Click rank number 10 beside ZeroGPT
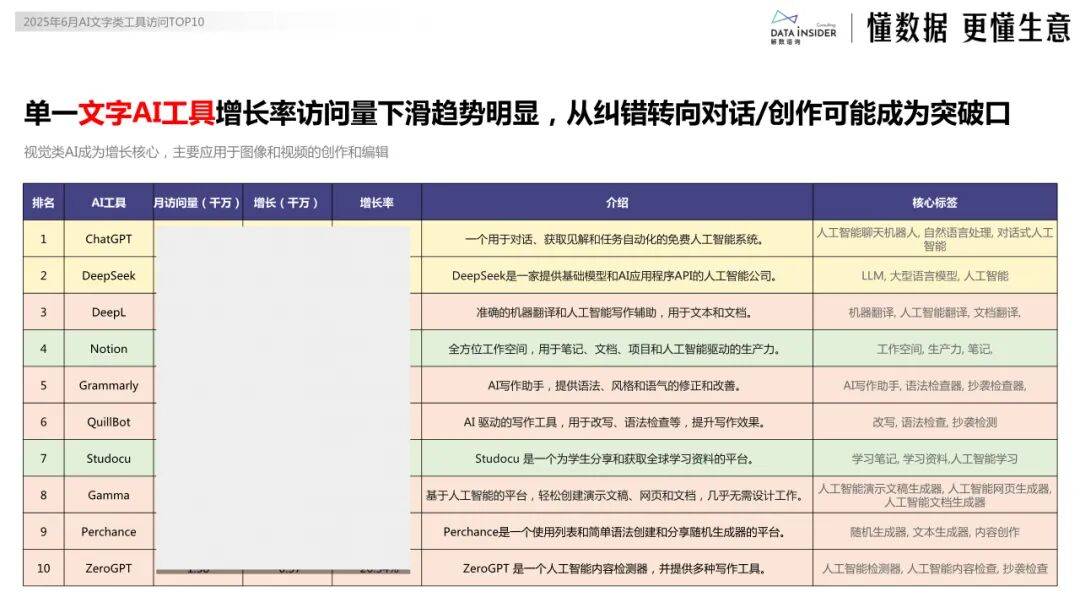 point(43,568)
